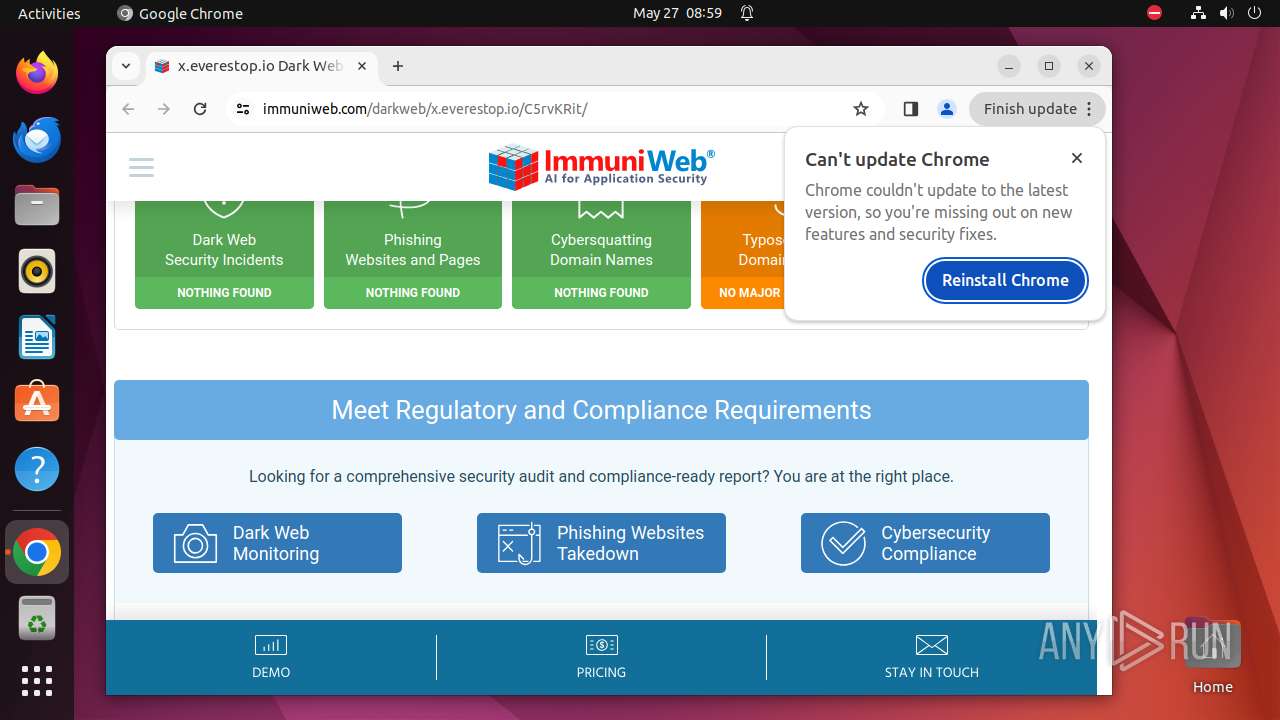Maximize the Chrome window
Viewport: 1280px width, 720px height.
pyautogui.click(x=1049, y=66)
